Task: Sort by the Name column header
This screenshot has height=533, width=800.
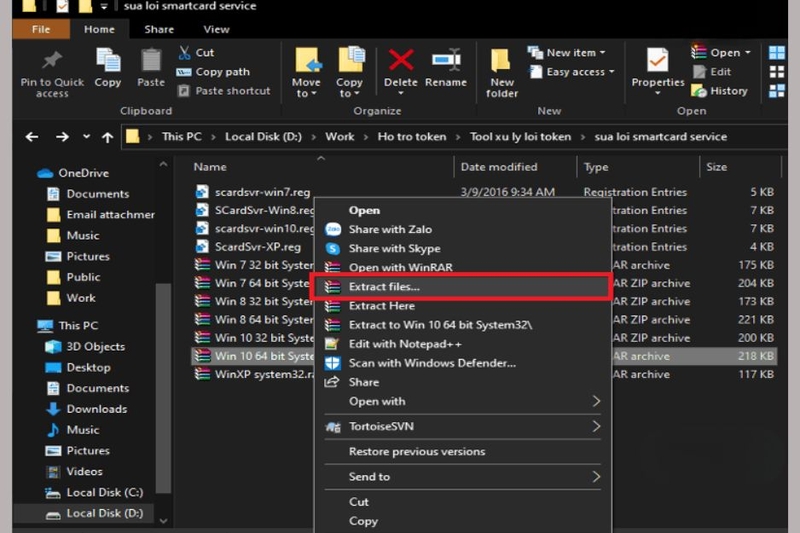Action: click(210, 167)
